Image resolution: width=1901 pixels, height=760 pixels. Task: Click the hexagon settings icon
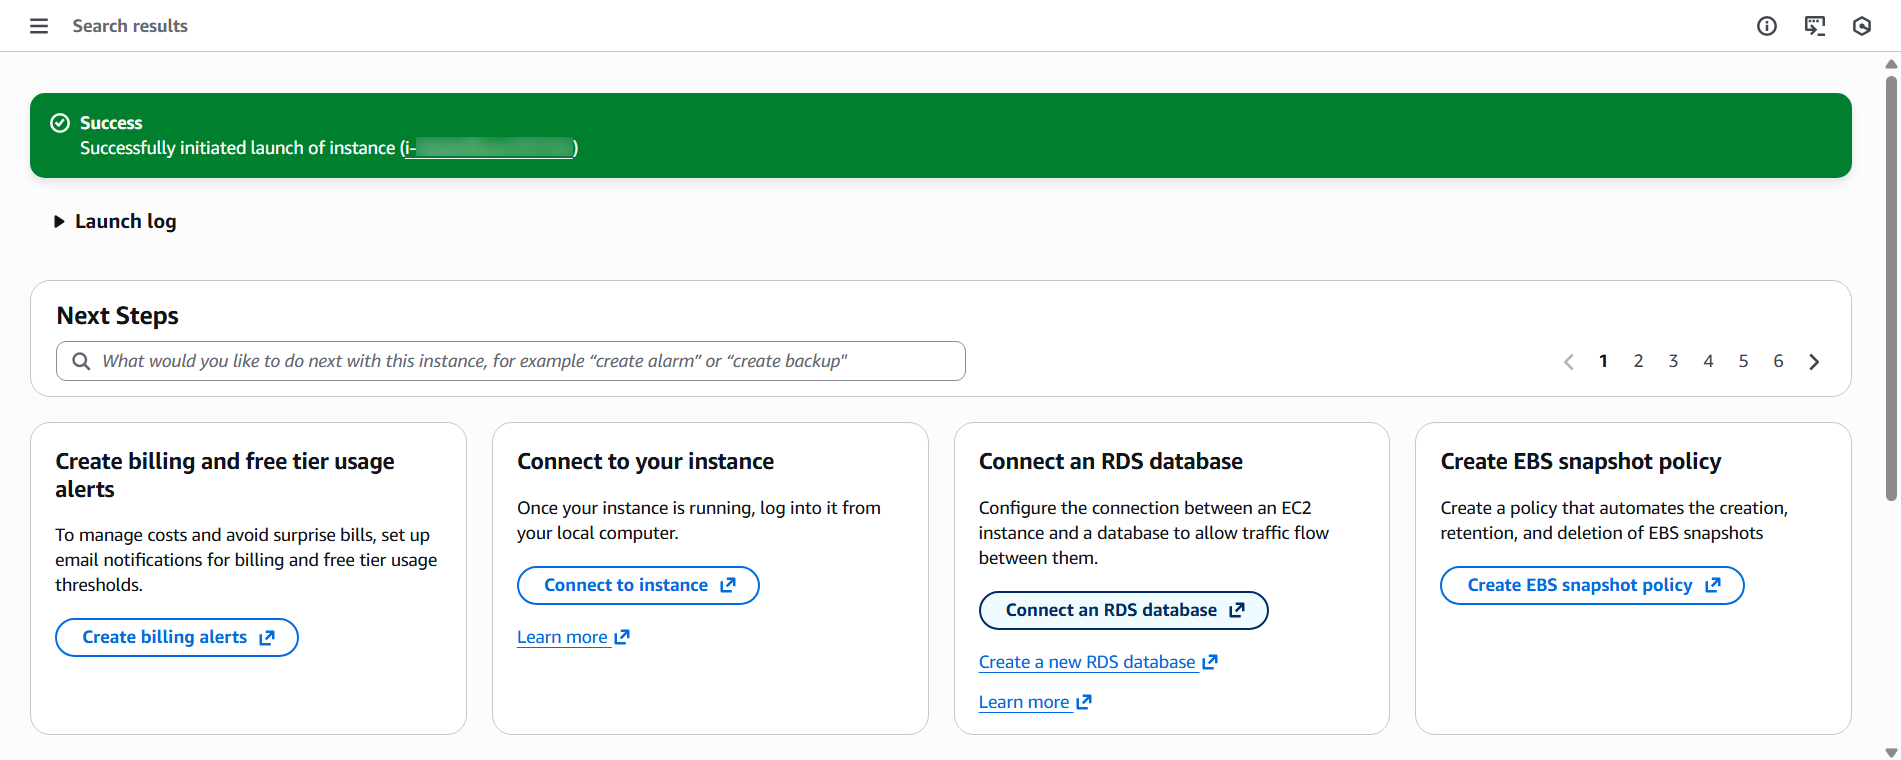pos(1861,26)
